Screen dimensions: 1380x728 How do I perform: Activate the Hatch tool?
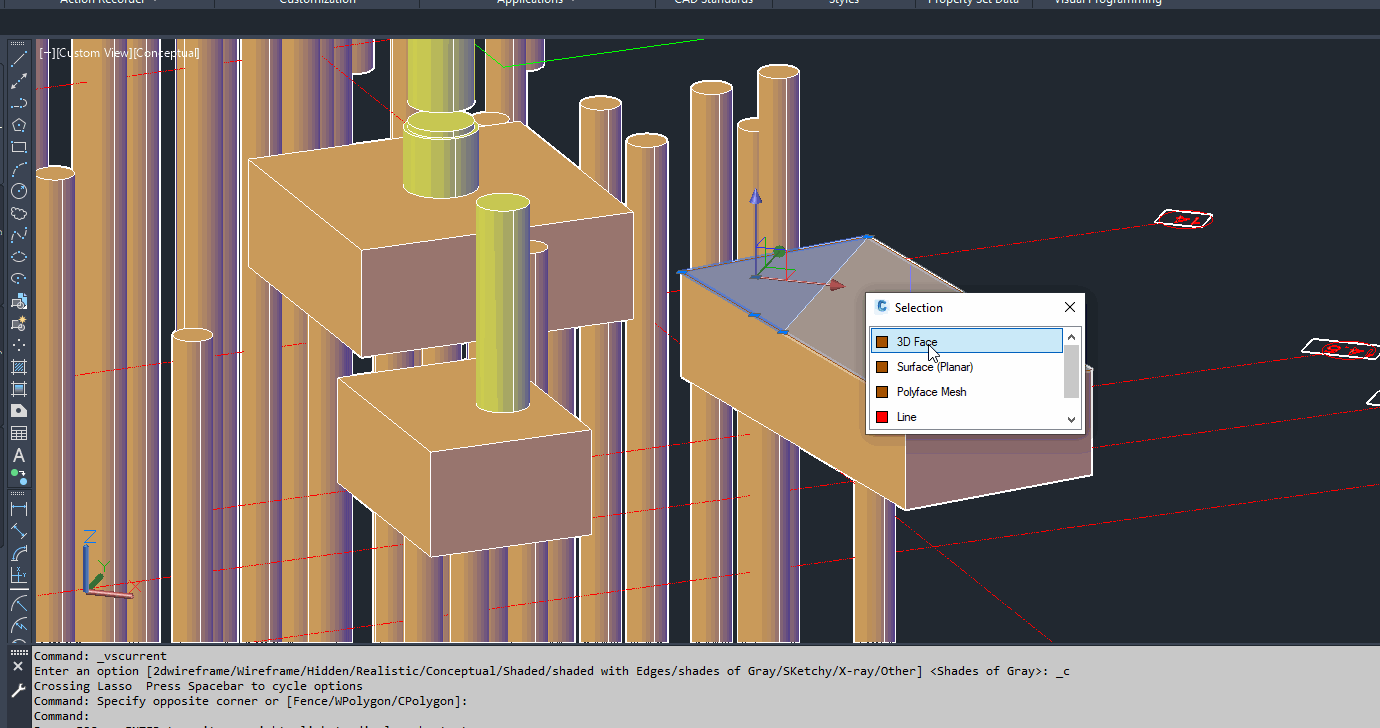point(18,366)
